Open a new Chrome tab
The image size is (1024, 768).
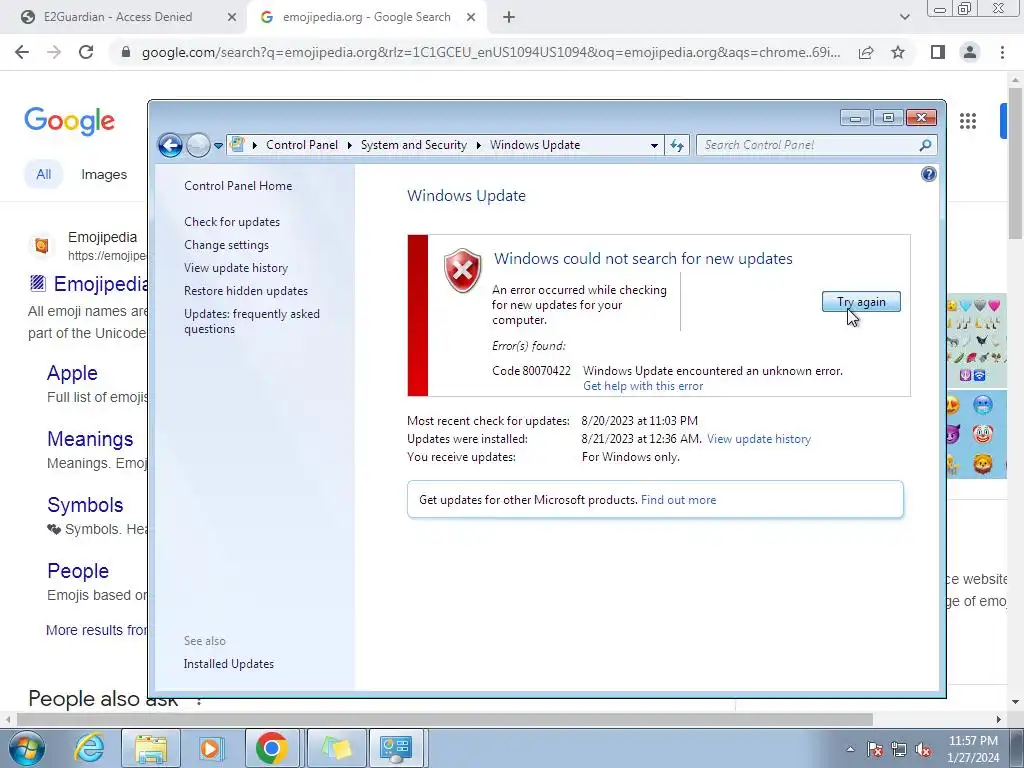point(509,18)
